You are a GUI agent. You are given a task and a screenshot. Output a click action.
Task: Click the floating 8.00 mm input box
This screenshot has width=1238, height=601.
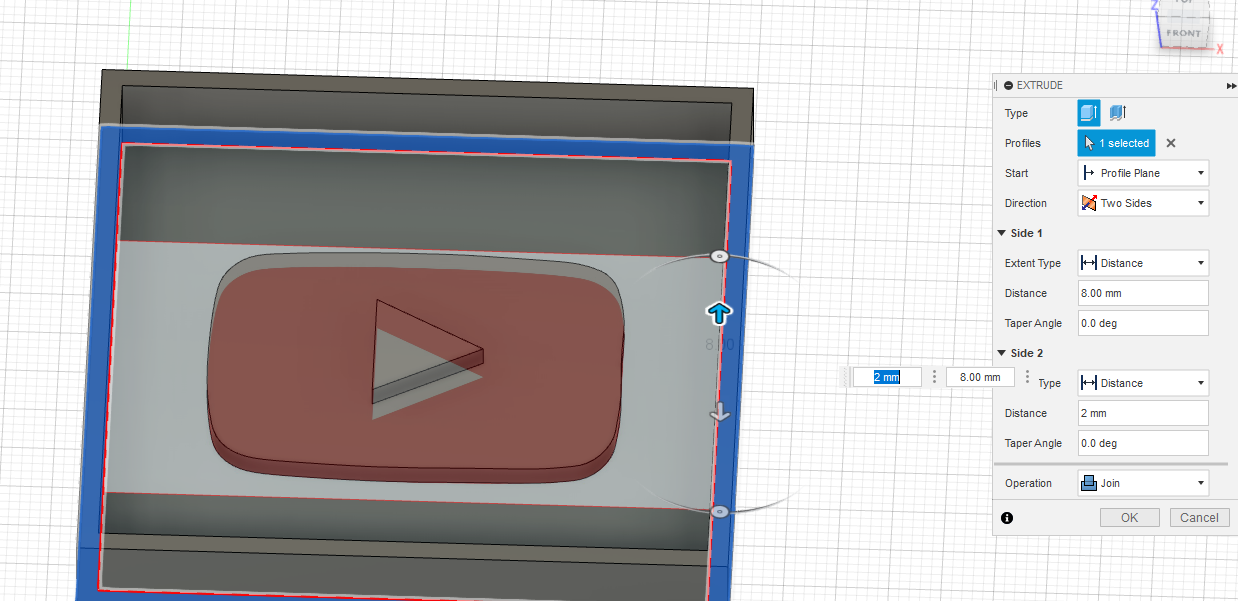[980, 377]
